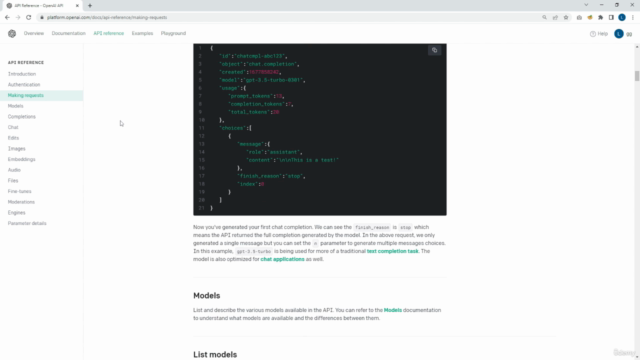Open the user account avatar menu

click(619, 34)
